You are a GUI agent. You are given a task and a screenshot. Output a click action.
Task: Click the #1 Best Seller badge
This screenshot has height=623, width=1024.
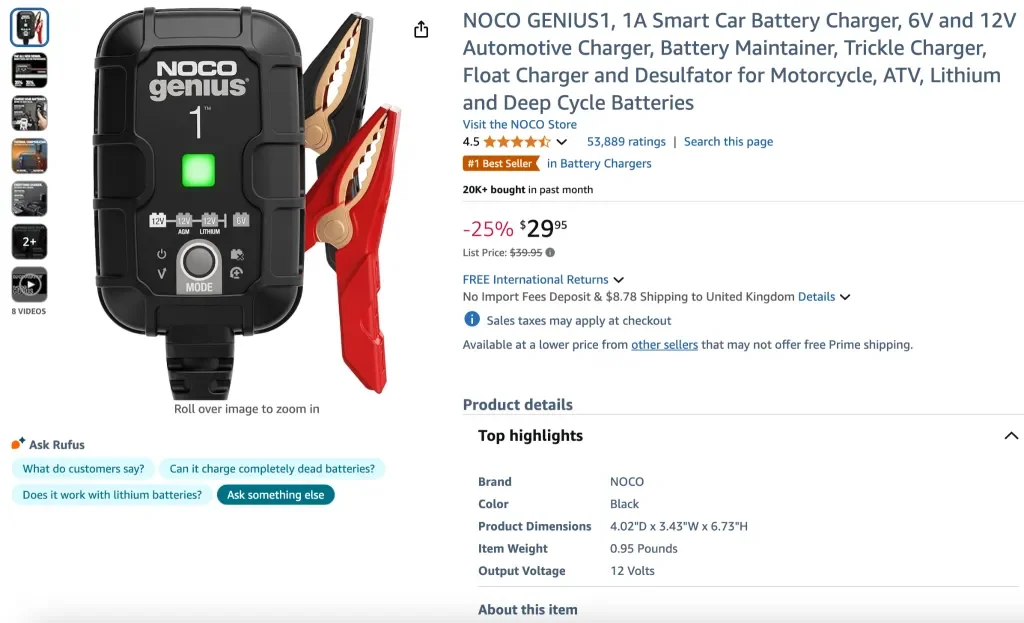click(x=501, y=163)
